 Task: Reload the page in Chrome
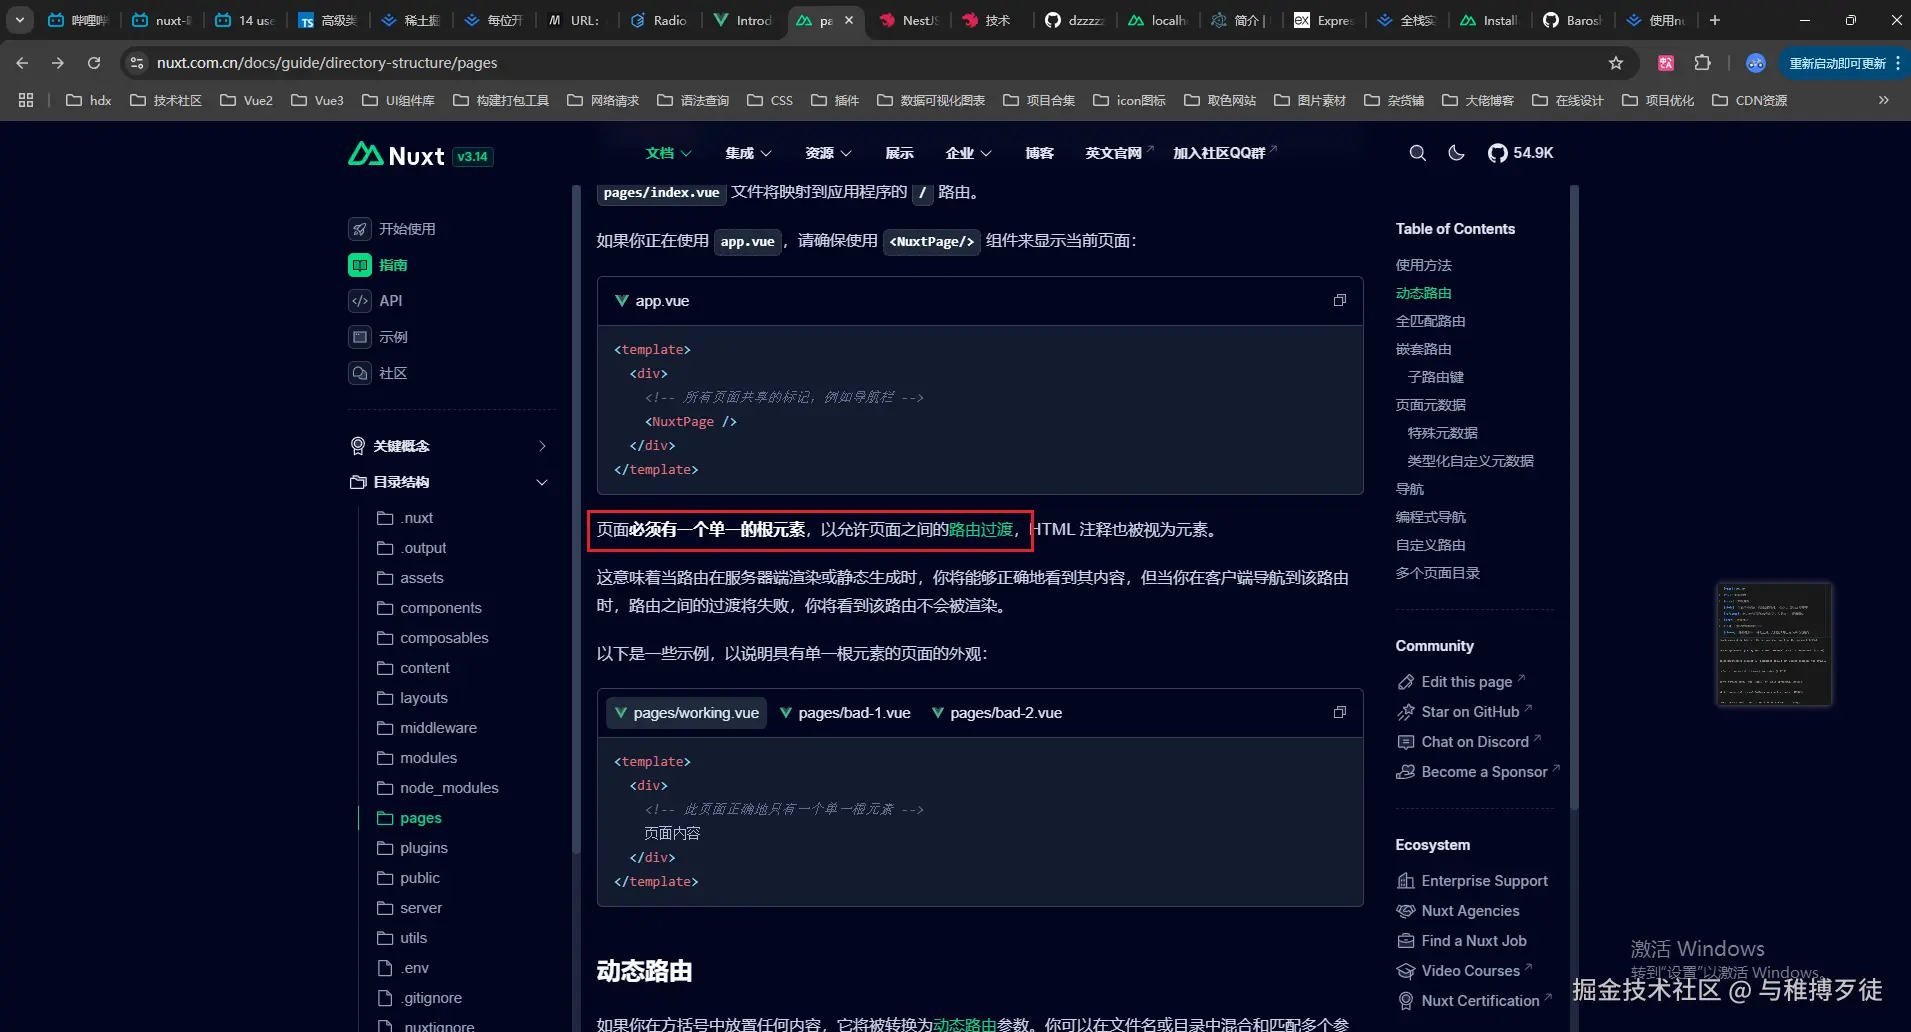[x=94, y=63]
